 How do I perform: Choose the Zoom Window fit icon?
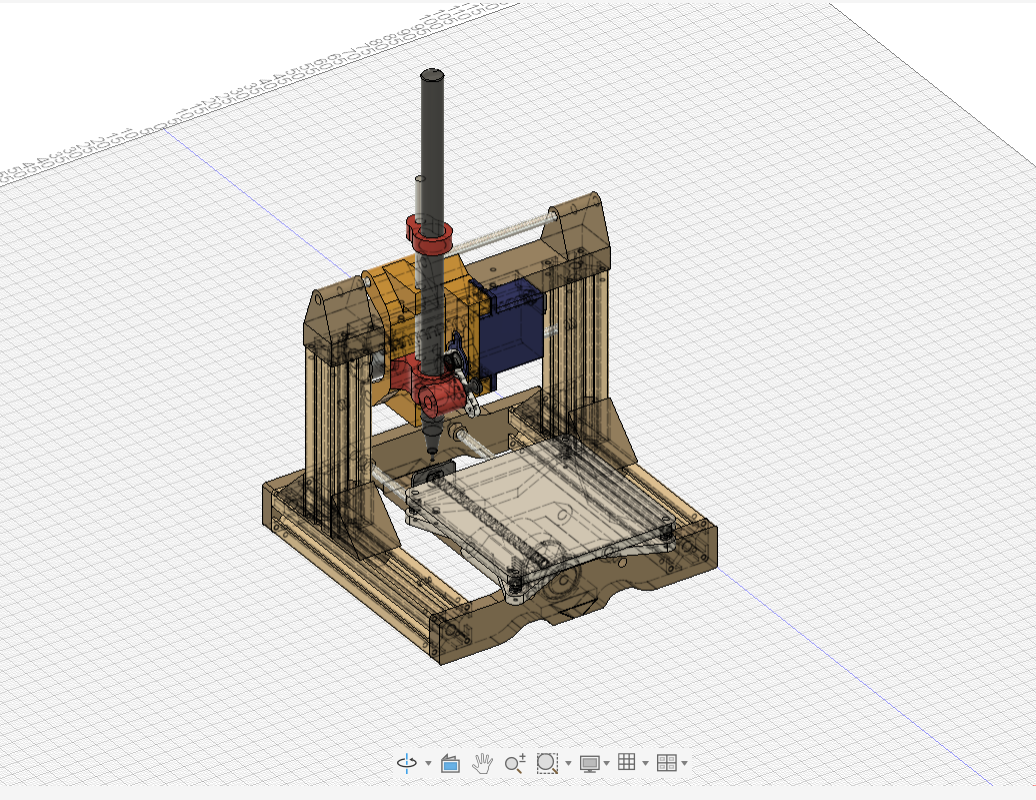click(x=546, y=763)
